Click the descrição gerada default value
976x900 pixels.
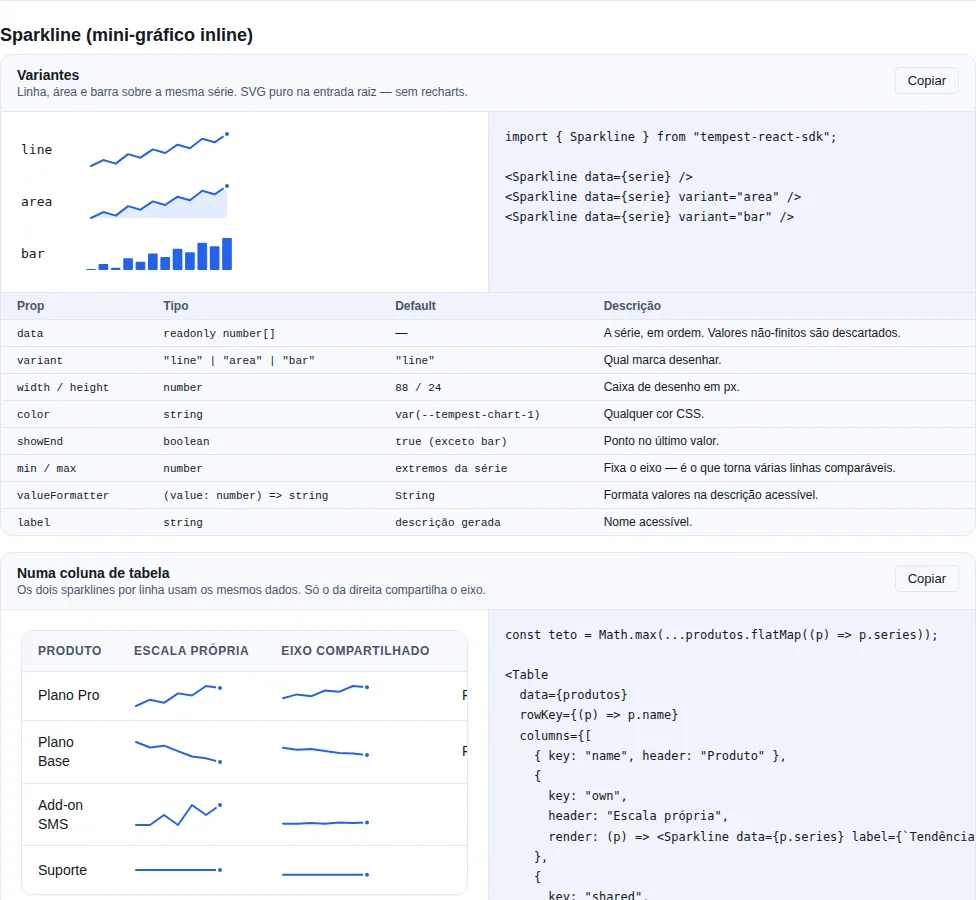tap(448, 522)
